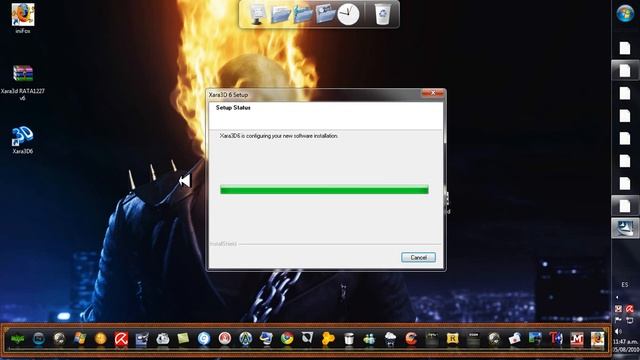Image resolution: width=640 pixels, height=360 pixels.
Task: Click the red Avira tray icon
Action: click(x=630, y=309)
